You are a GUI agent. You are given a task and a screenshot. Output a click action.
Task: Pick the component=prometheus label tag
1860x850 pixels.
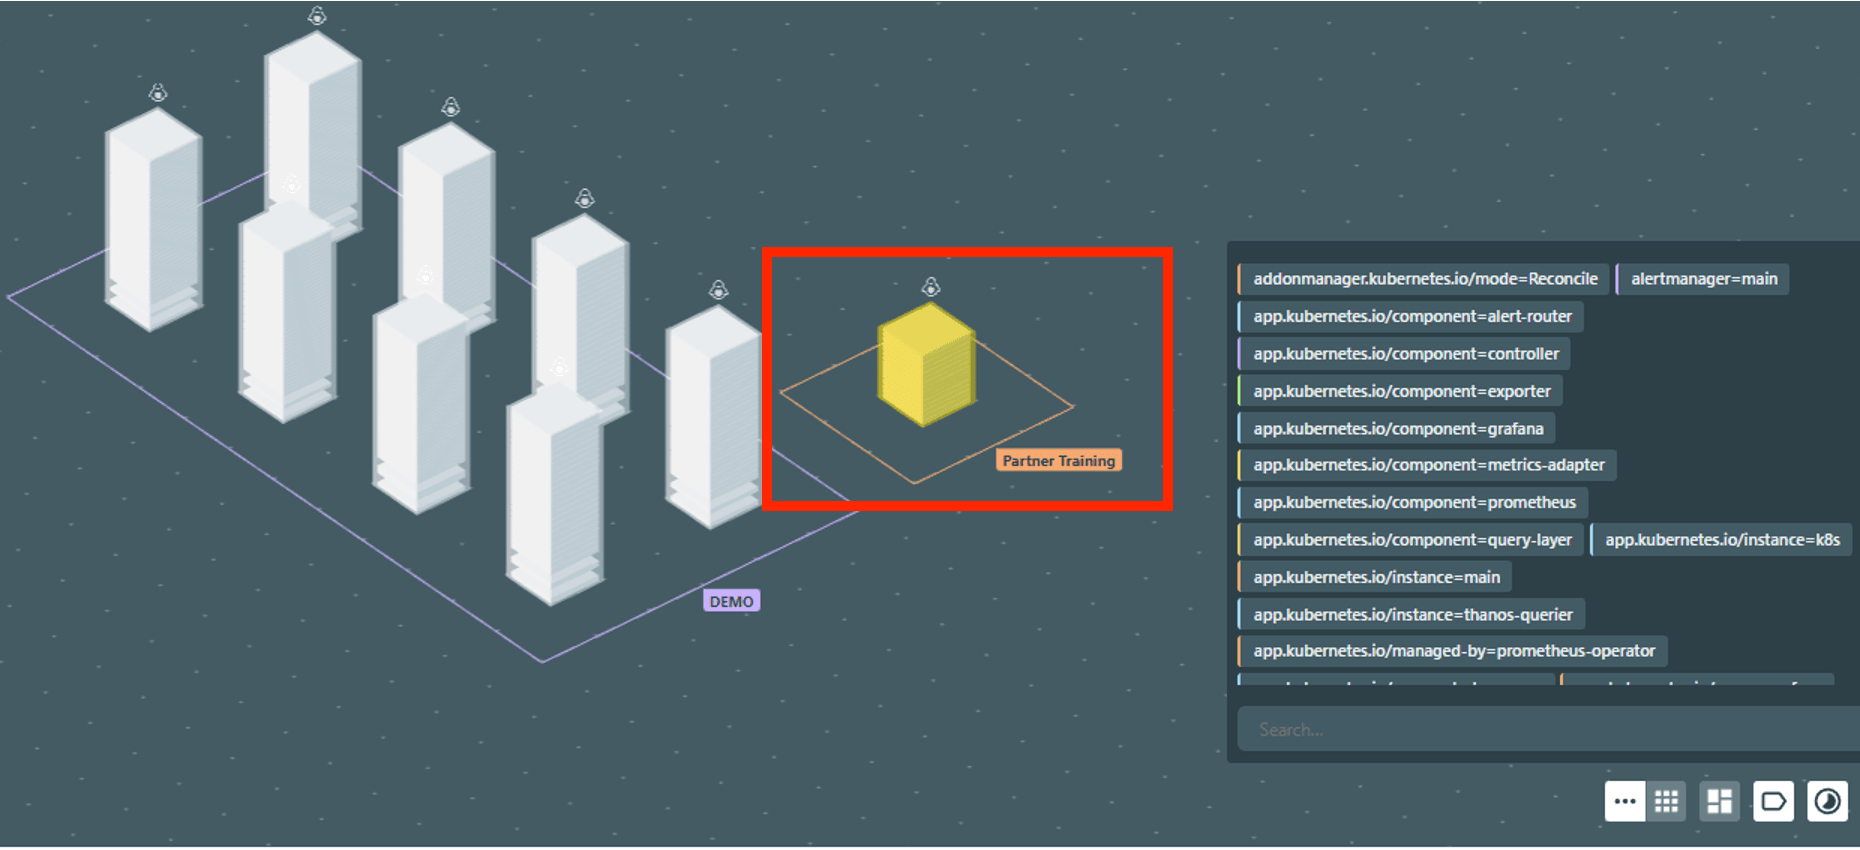1413,502
